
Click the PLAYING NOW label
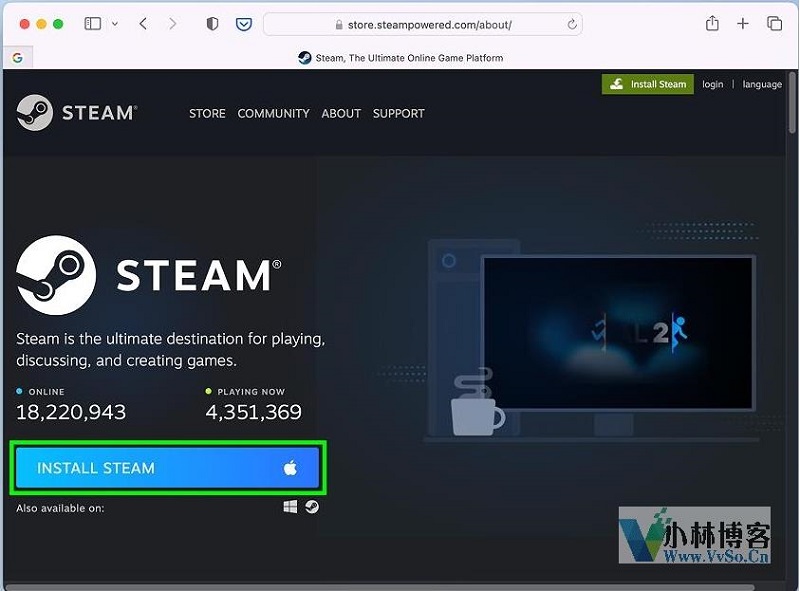pos(251,392)
